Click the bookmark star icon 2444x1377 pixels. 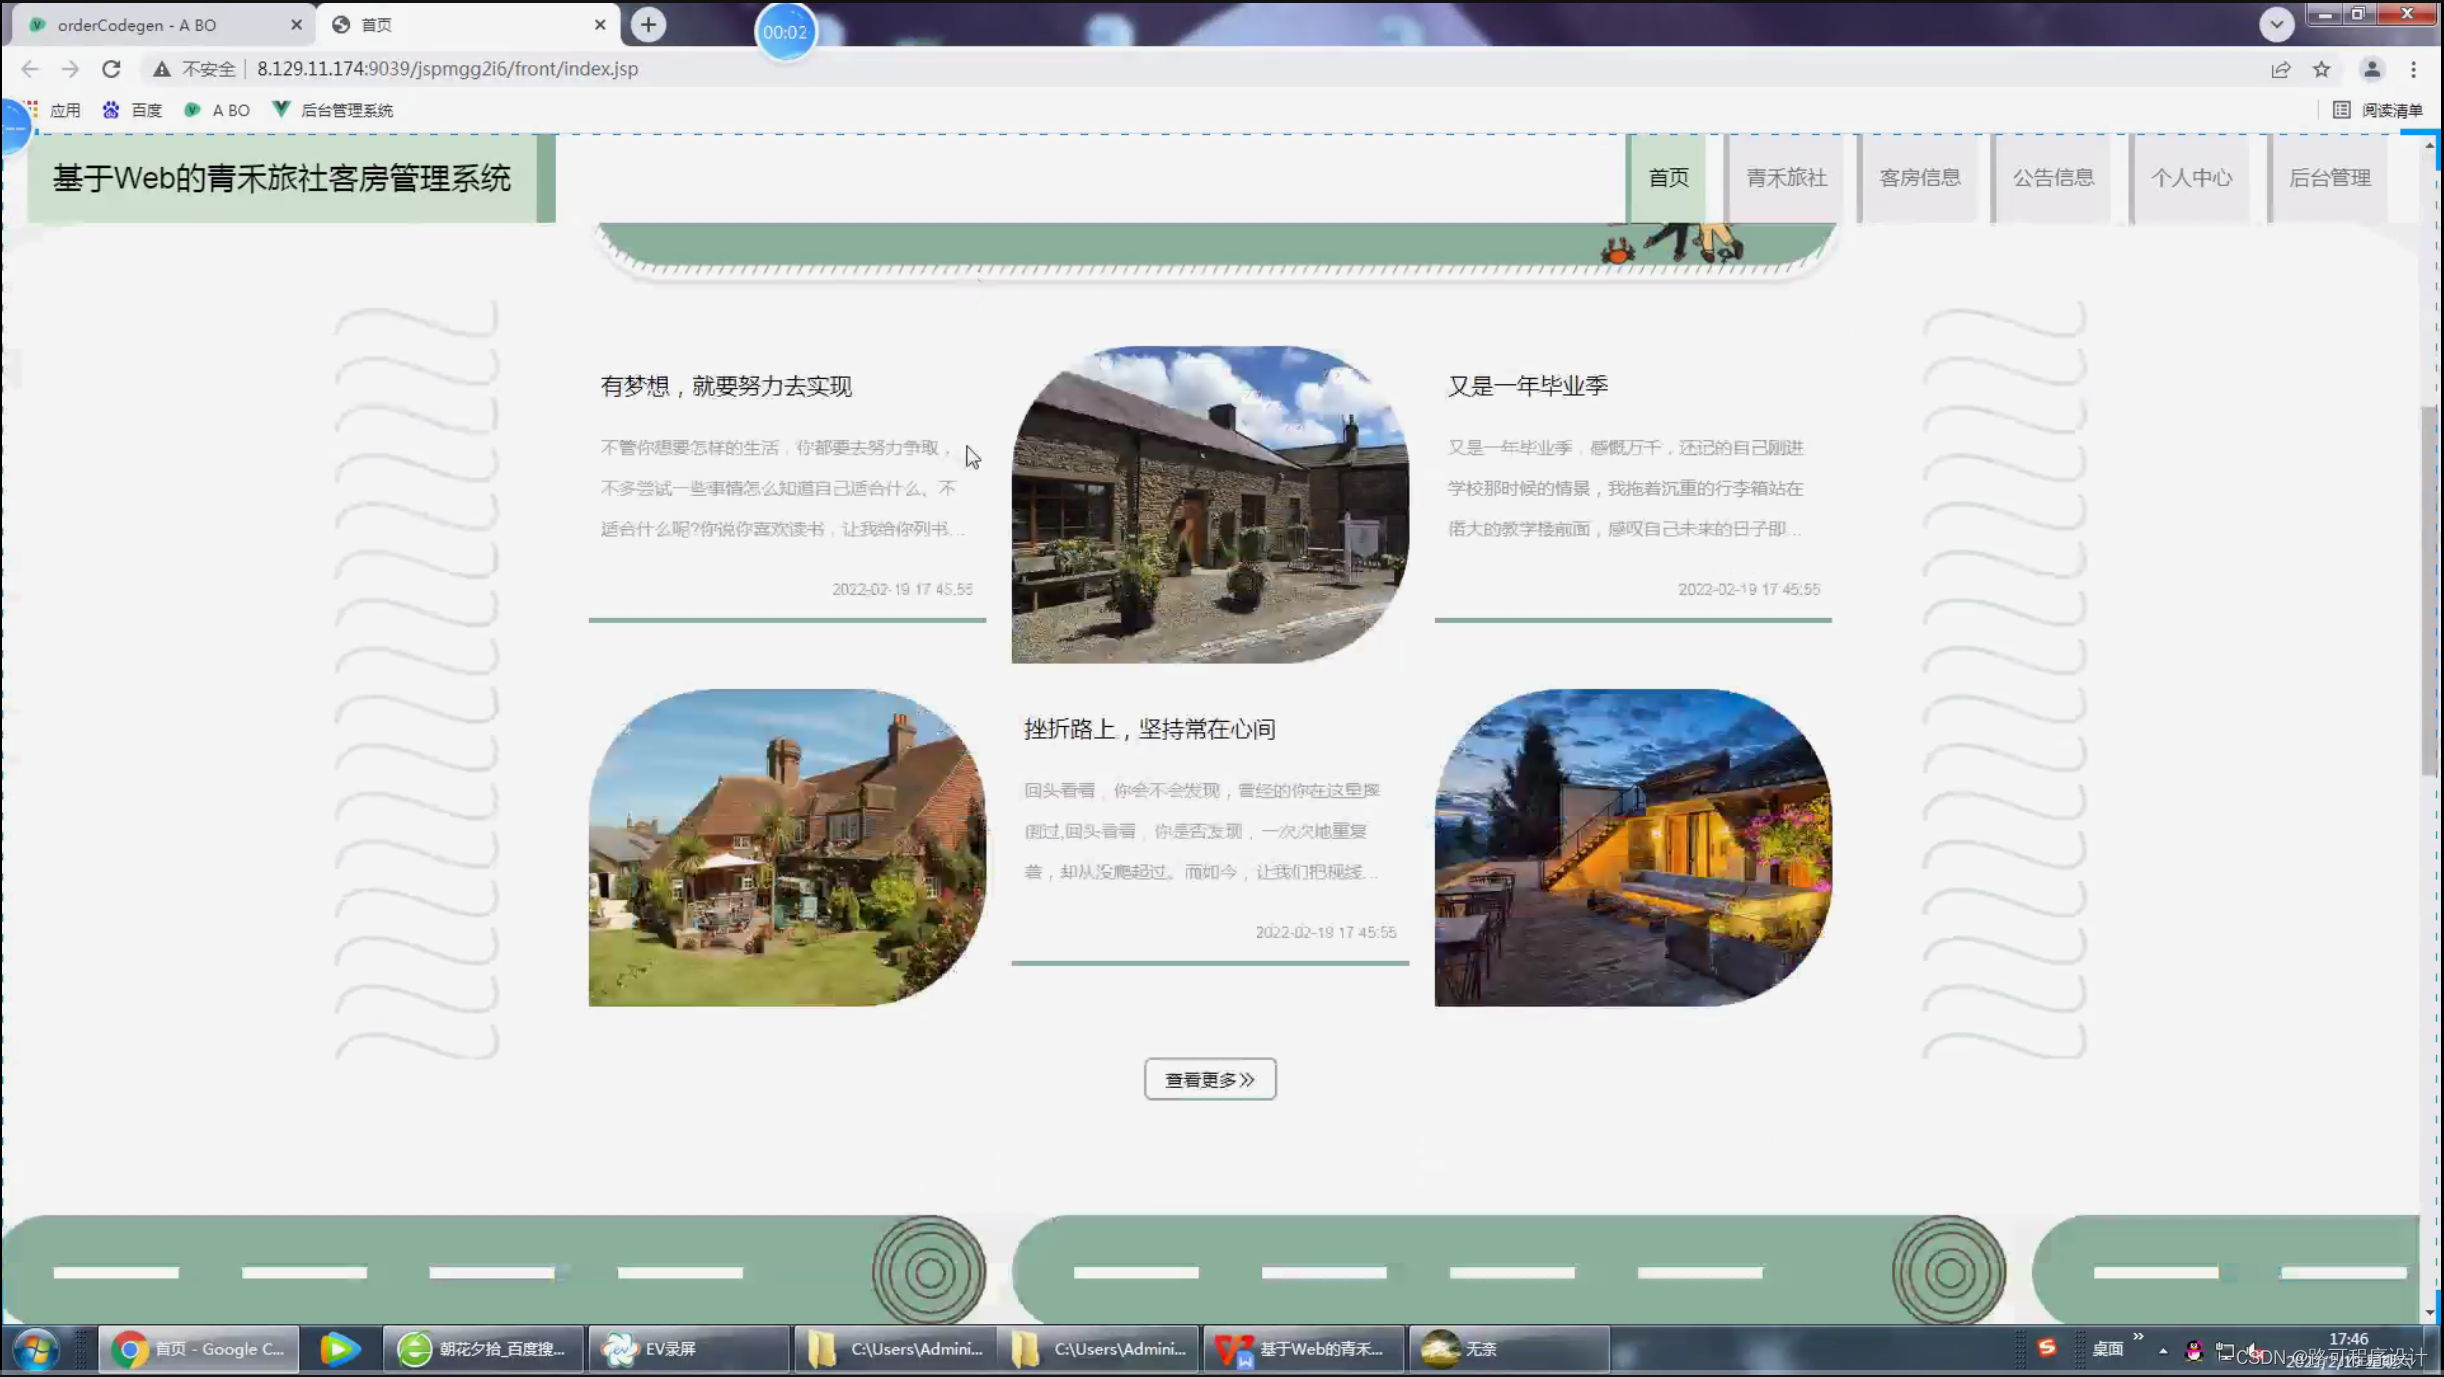(x=2321, y=69)
